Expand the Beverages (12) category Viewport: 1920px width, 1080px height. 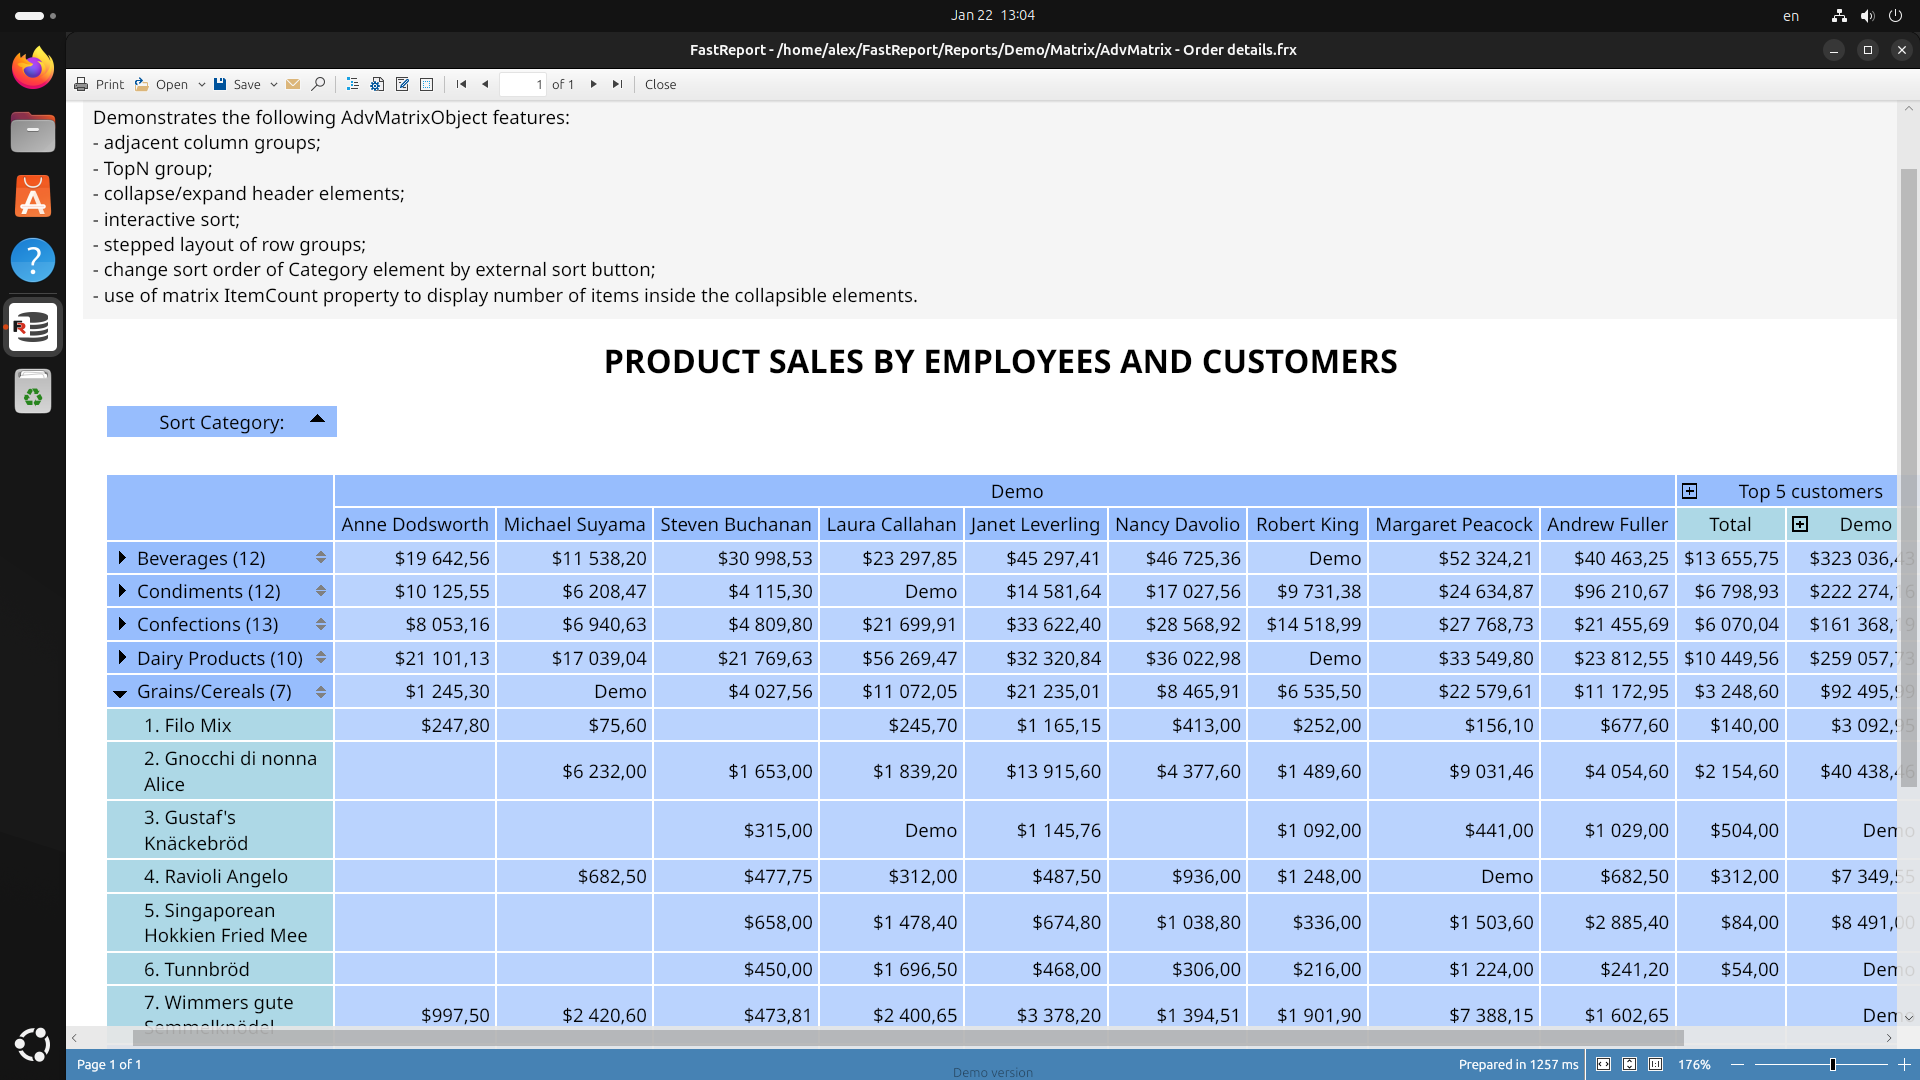122,558
